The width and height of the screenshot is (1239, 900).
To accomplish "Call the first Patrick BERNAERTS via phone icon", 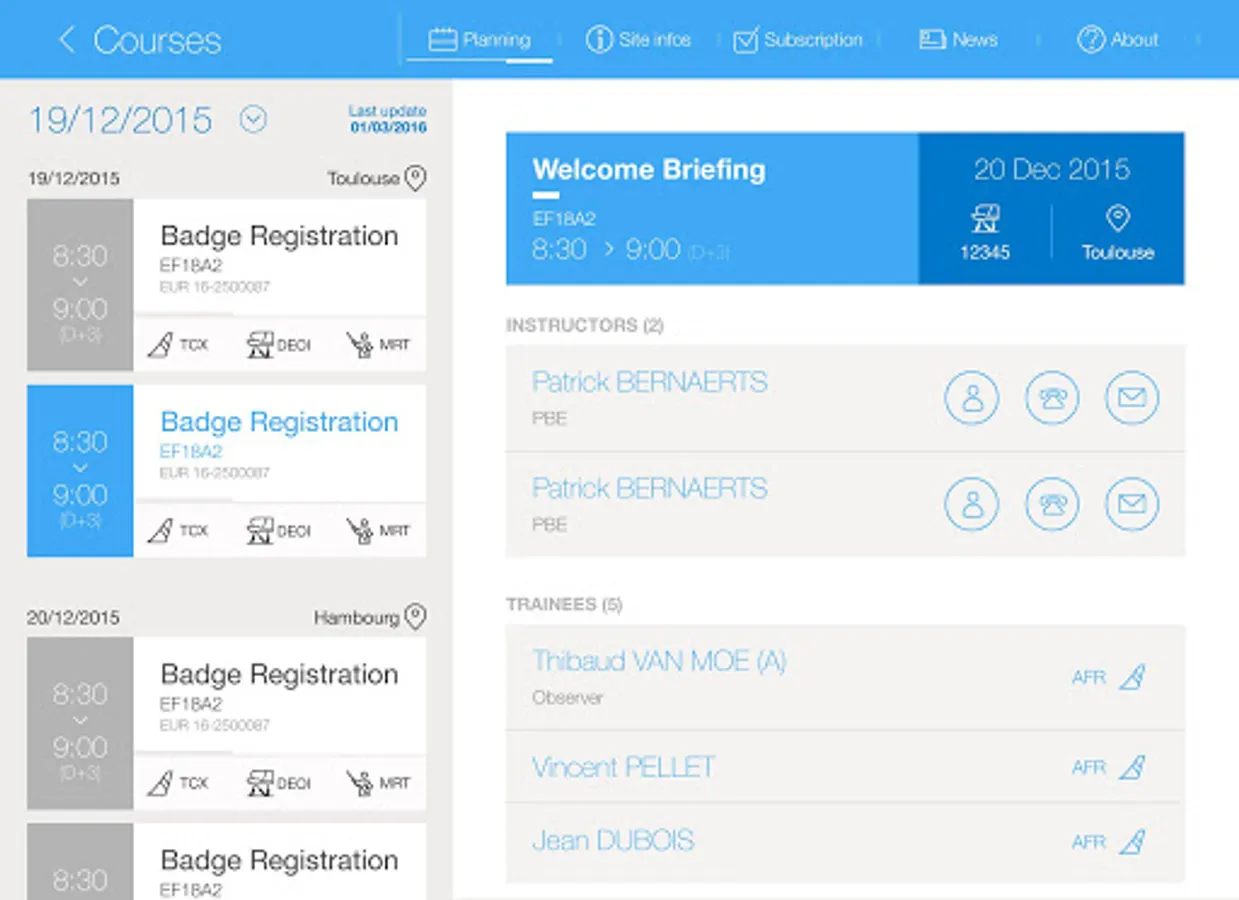I will click(x=1052, y=398).
